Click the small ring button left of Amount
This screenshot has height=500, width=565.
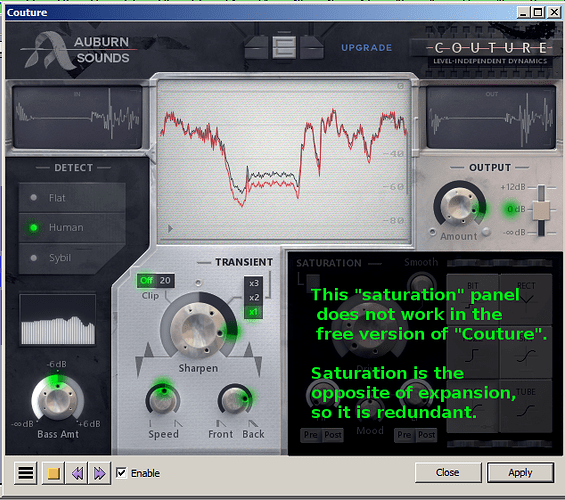433,232
